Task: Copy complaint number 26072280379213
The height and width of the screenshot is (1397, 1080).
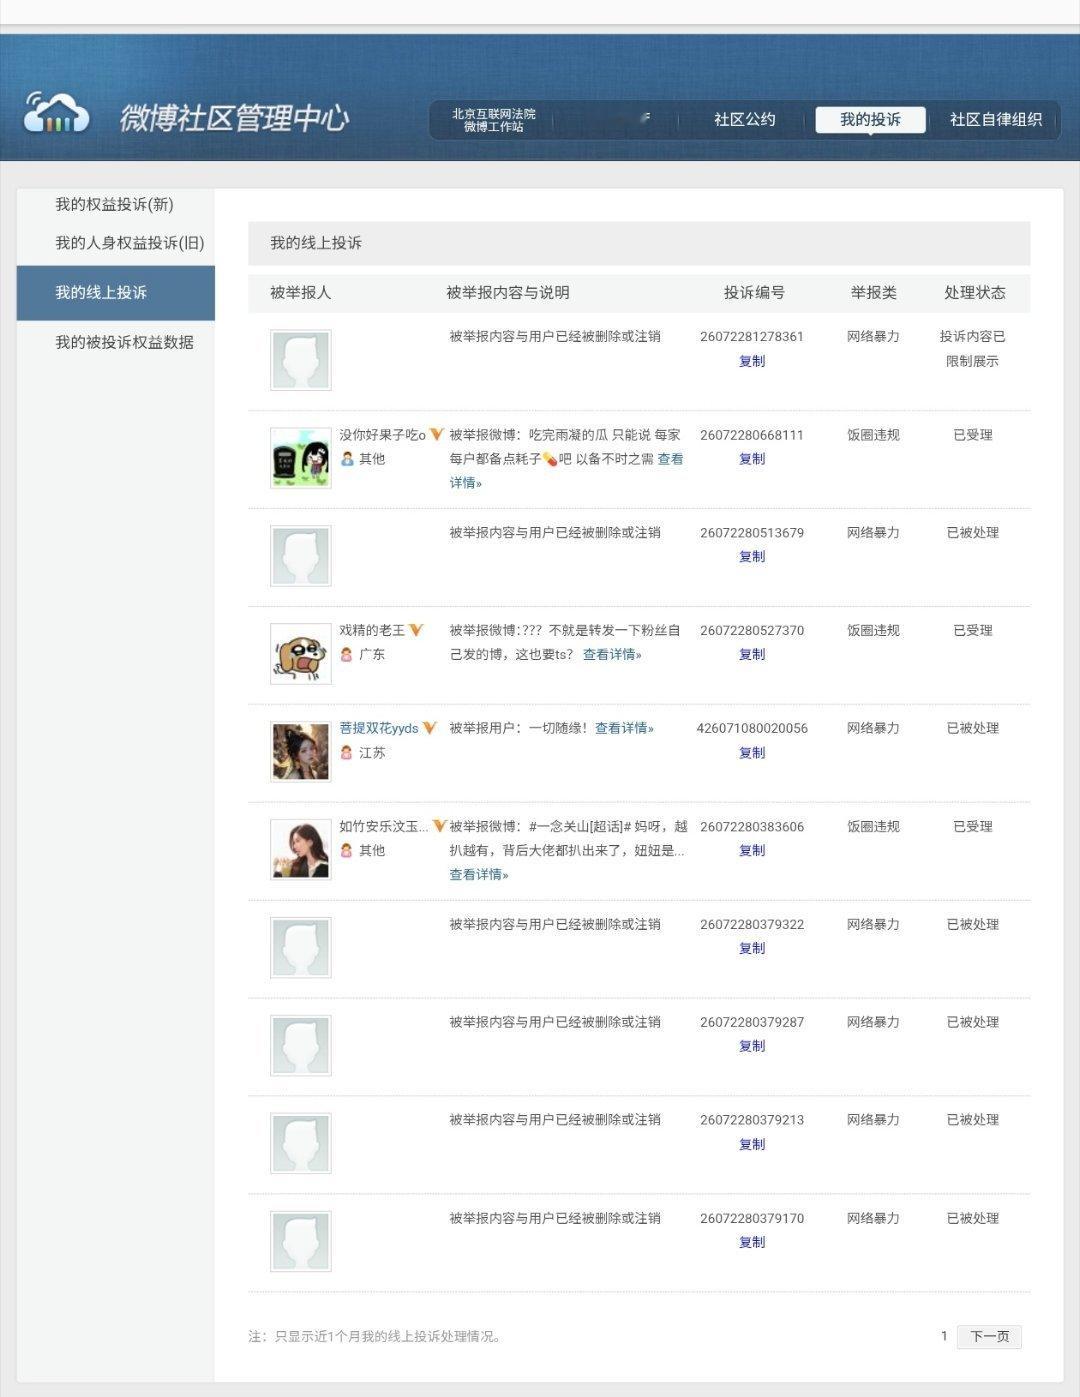Action: click(x=752, y=1144)
